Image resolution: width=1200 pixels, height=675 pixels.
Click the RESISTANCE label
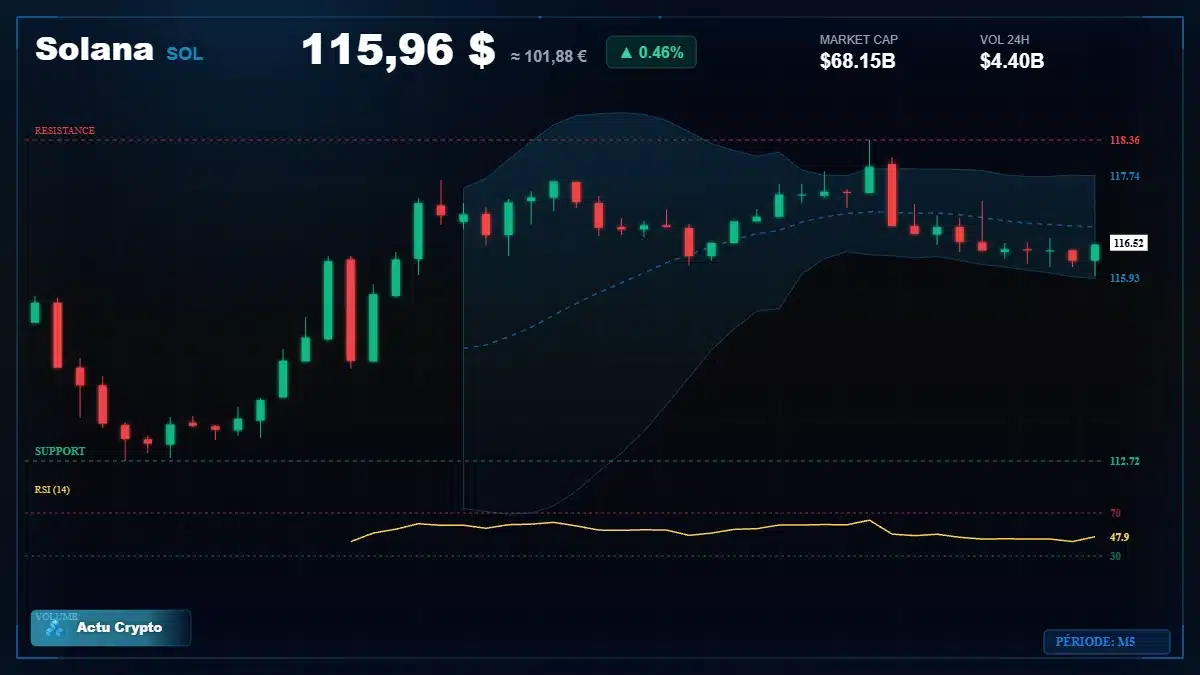(65, 131)
